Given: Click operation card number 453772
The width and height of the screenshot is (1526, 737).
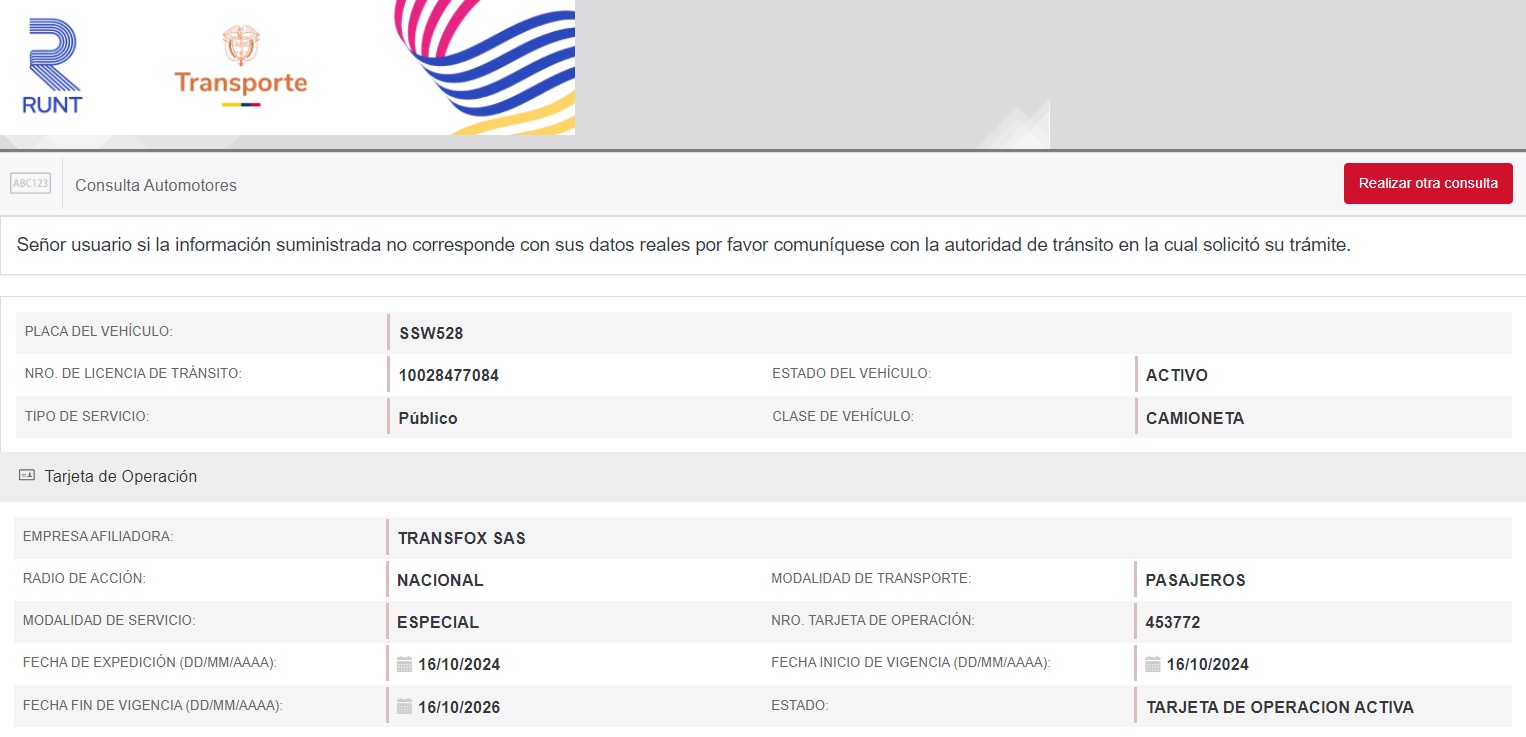Looking at the screenshot, I should click(1172, 622).
